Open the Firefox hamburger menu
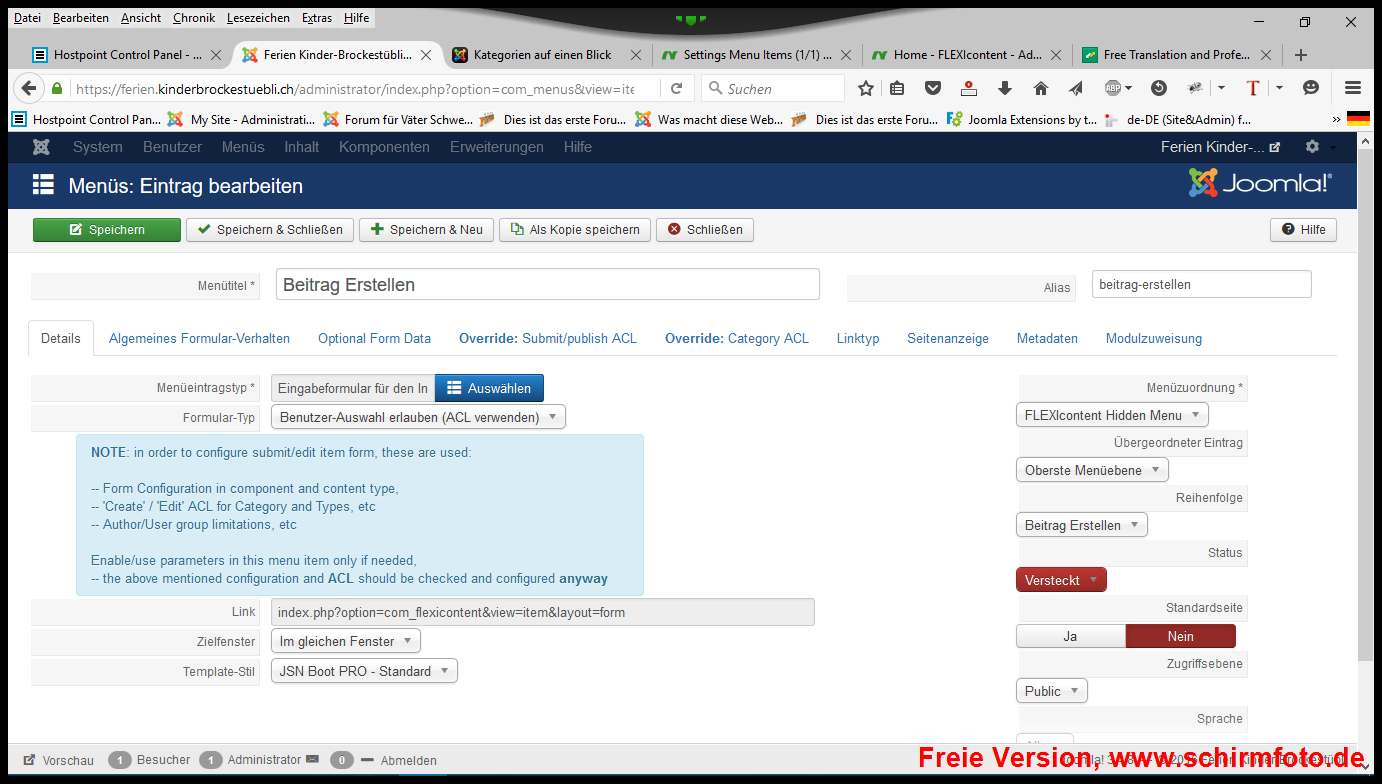1382x784 pixels. point(1353,88)
